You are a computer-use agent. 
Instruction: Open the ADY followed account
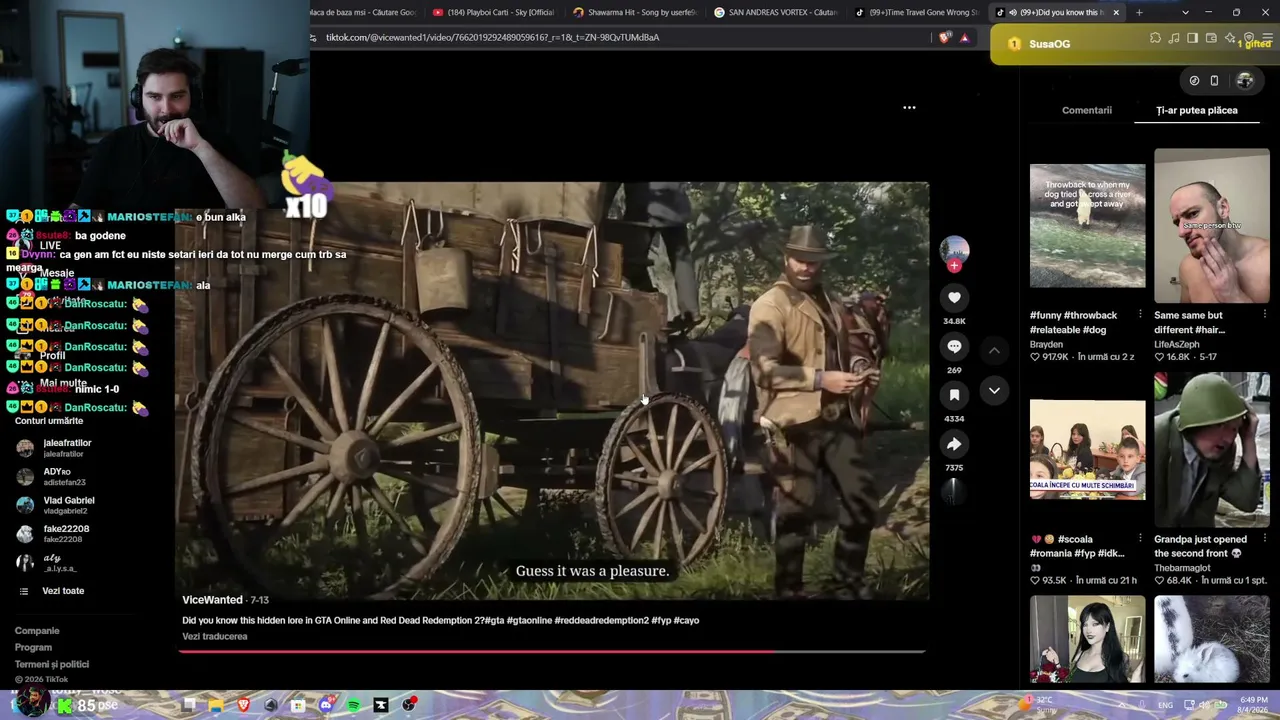[56, 476]
